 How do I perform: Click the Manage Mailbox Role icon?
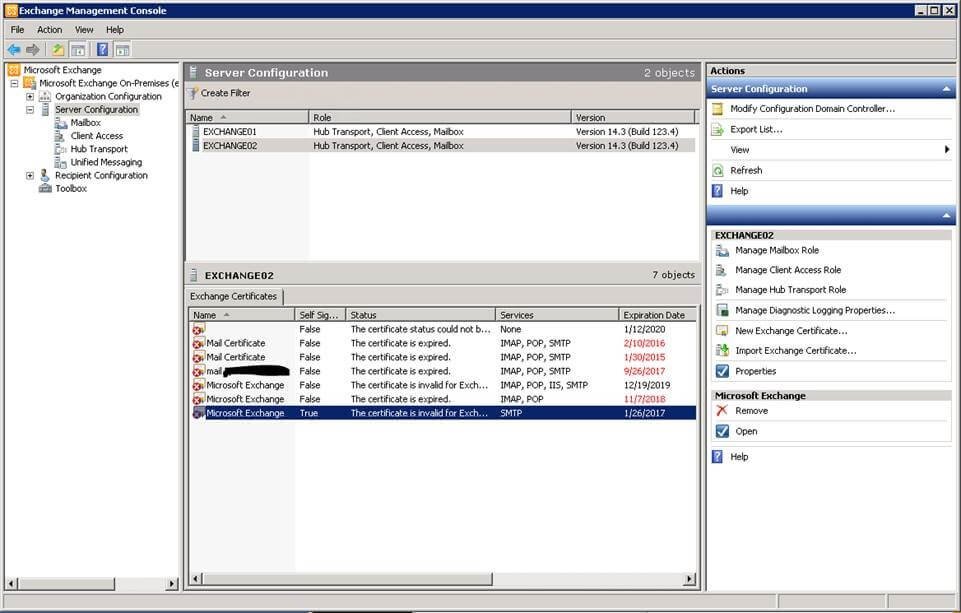click(723, 250)
